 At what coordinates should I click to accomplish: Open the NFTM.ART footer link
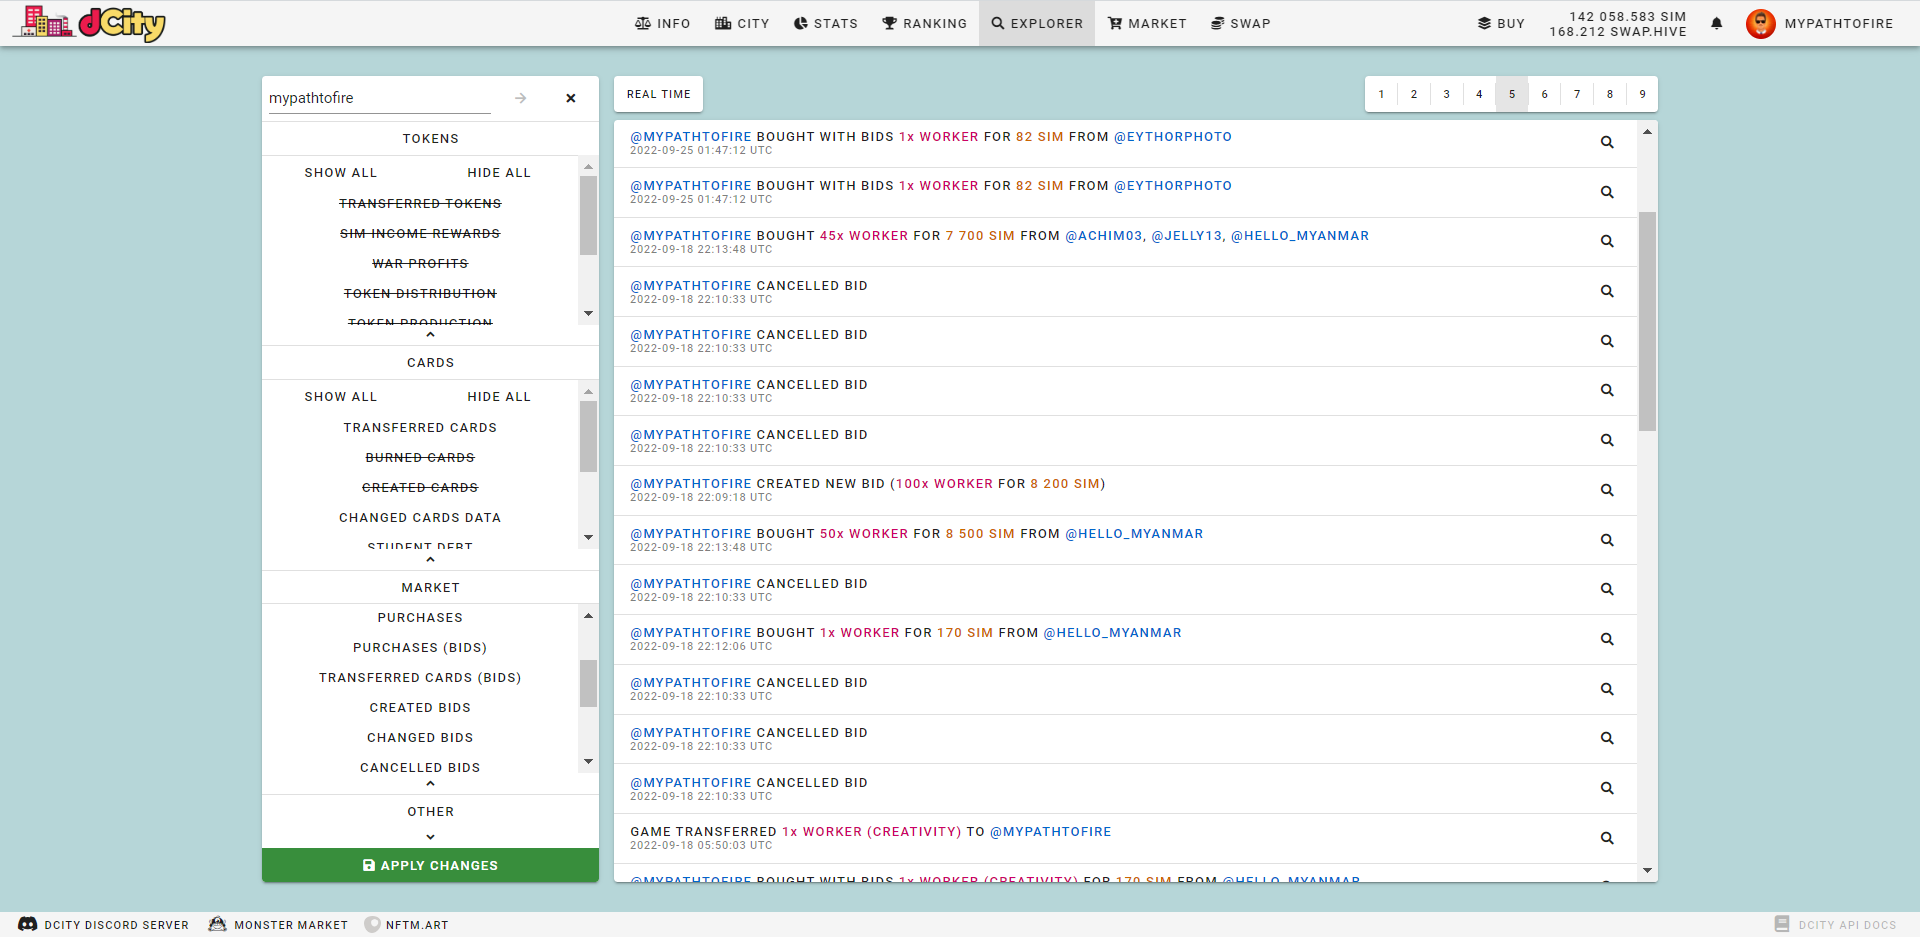[x=407, y=925]
